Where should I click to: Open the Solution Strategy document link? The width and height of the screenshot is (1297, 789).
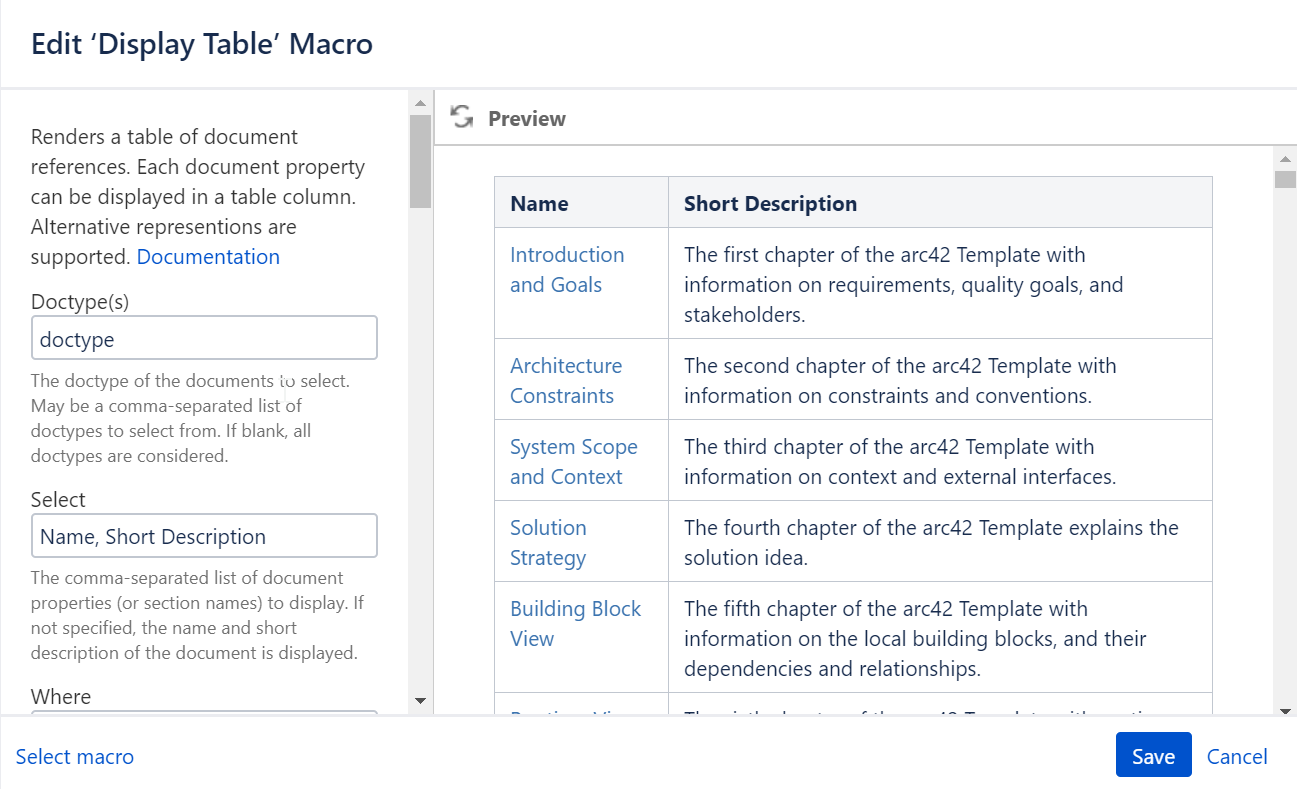click(548, 542)
